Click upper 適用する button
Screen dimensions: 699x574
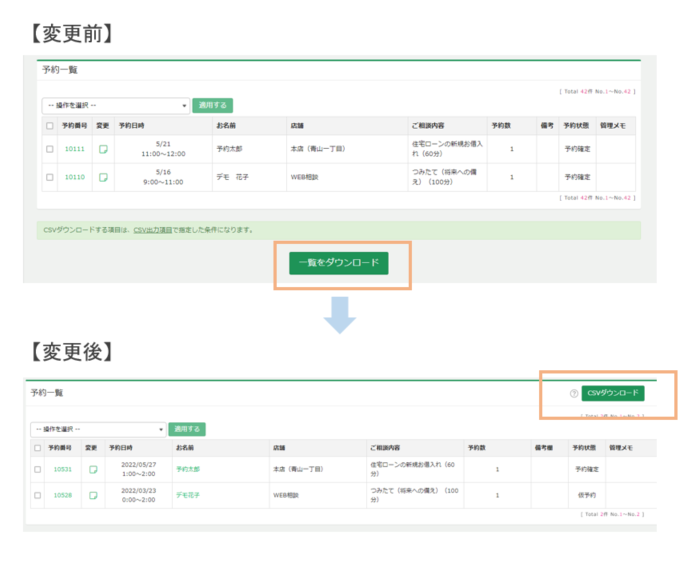click(x=213, y=106)
